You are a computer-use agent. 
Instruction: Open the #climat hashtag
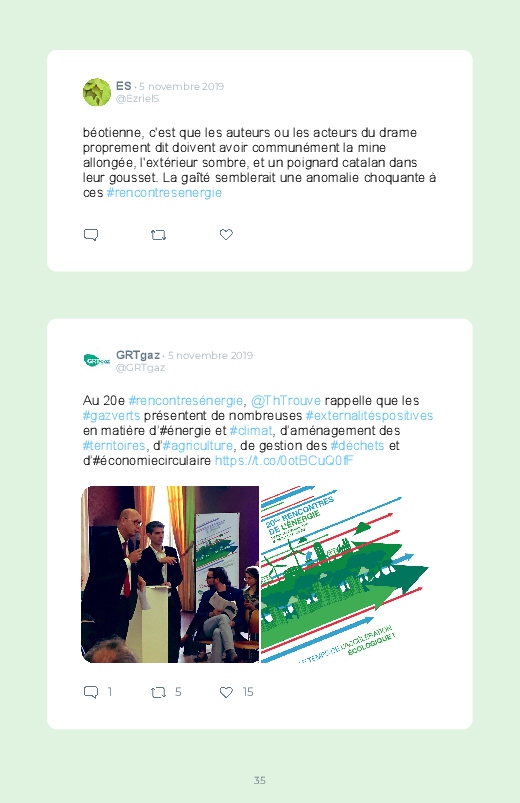(251, 430)
